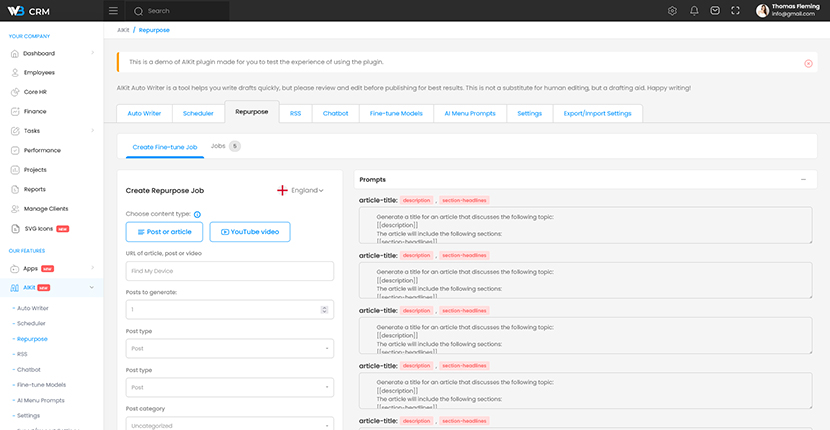
Task: Open settings gear in top bar
Action: [672, 11]
